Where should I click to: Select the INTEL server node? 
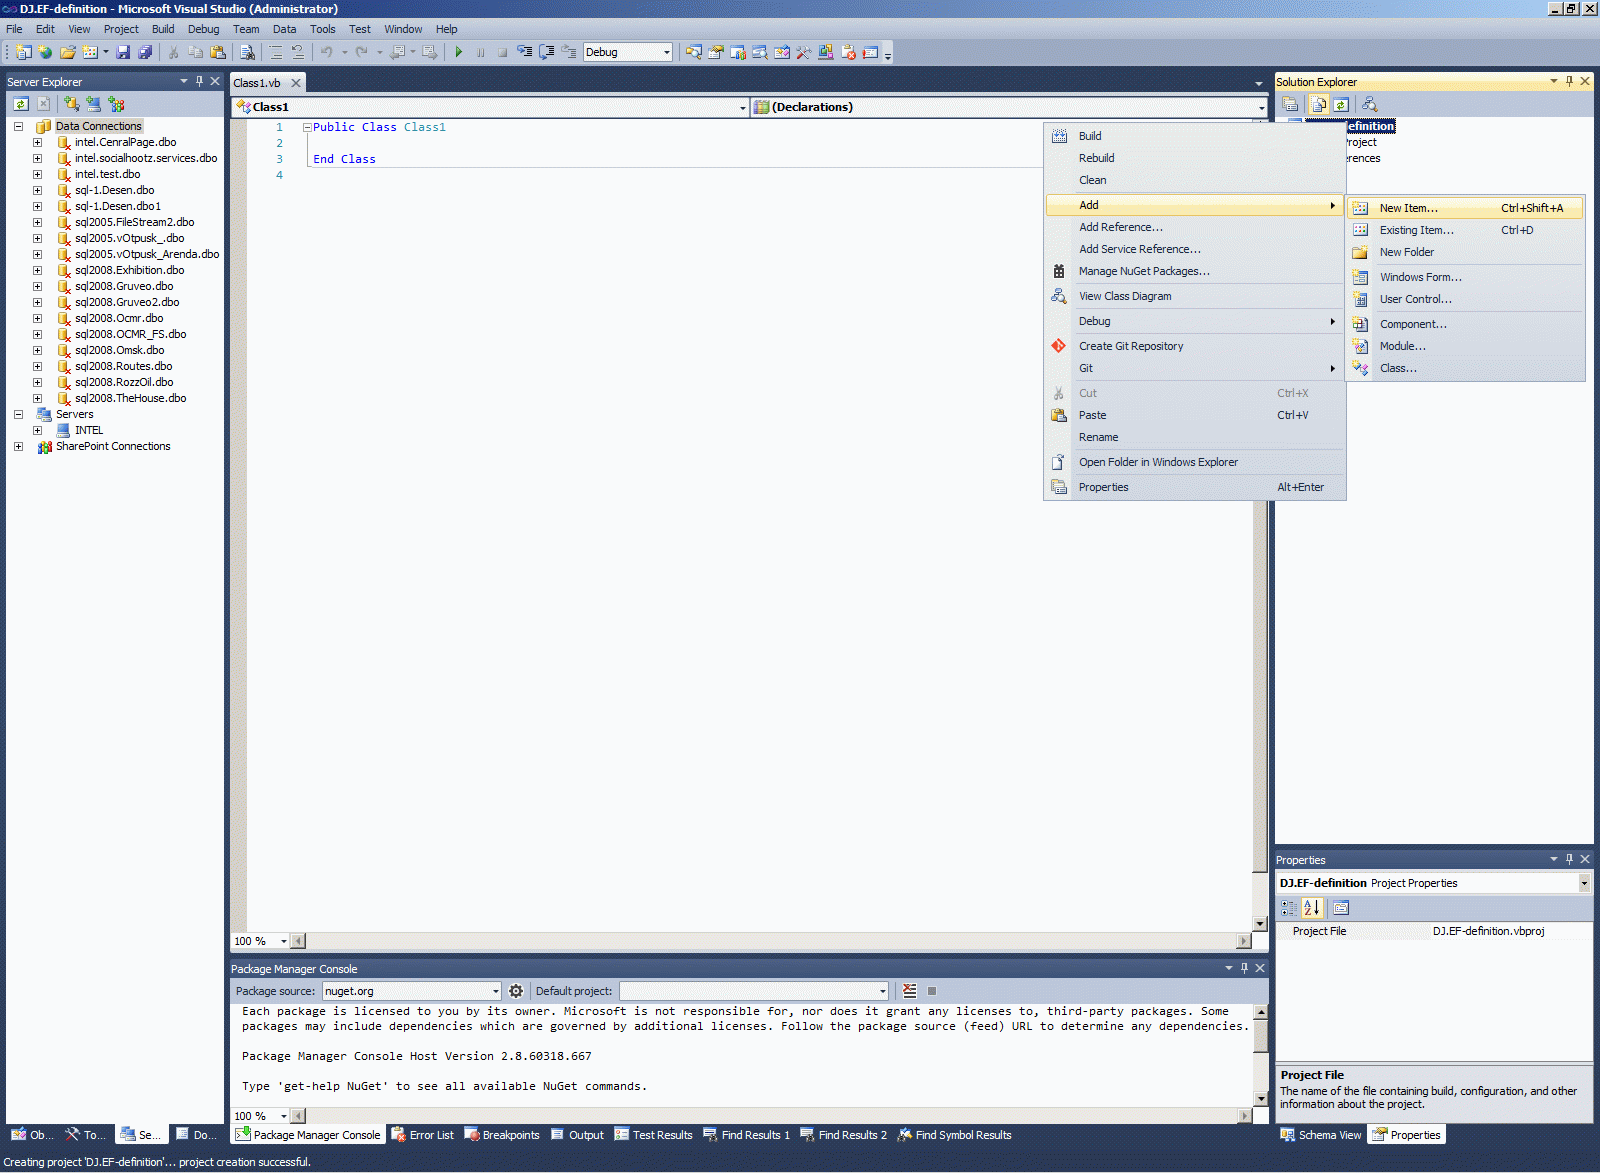89,430
